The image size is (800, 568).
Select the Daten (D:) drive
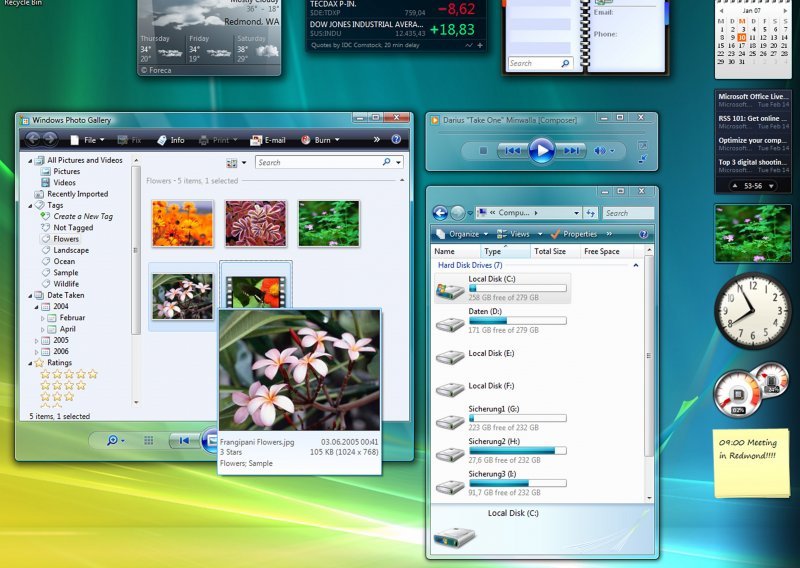[502, 320]
